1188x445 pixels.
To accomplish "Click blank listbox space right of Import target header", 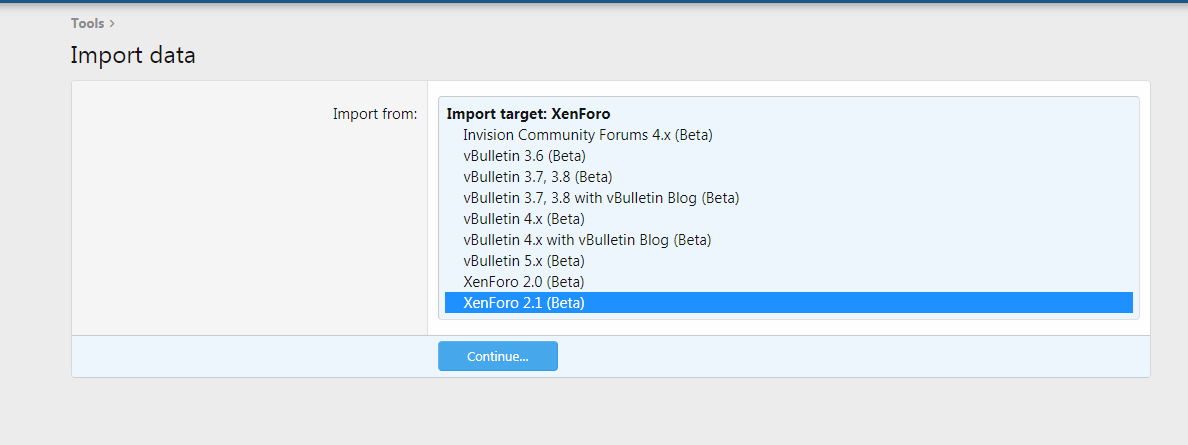I will [x=871, y=114].
